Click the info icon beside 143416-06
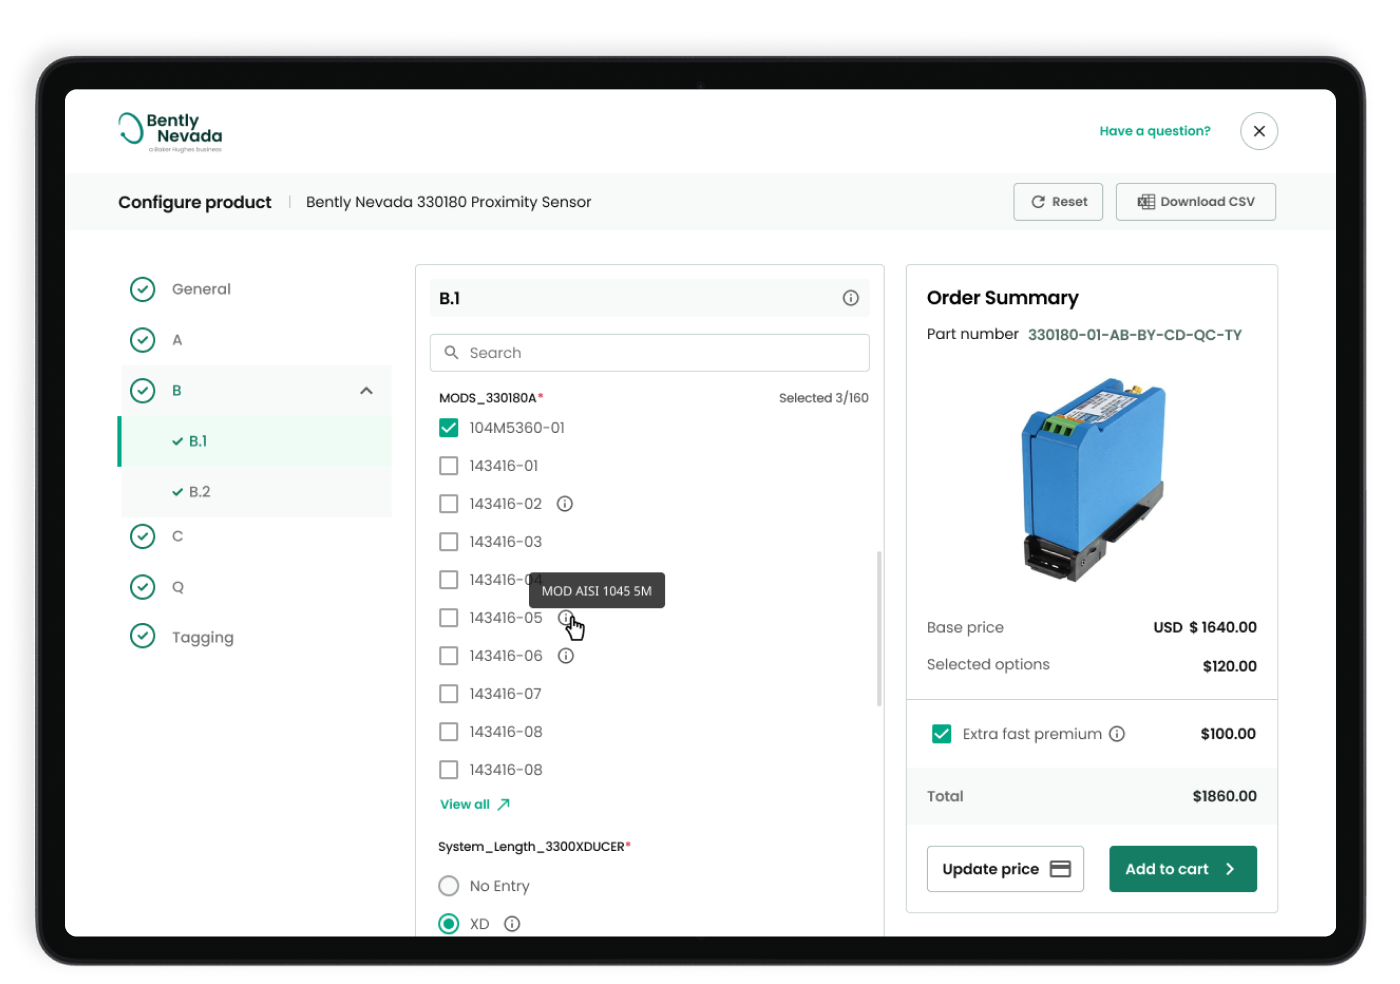Viewport: 1400px width, 984px height. [x=566, y=656]
